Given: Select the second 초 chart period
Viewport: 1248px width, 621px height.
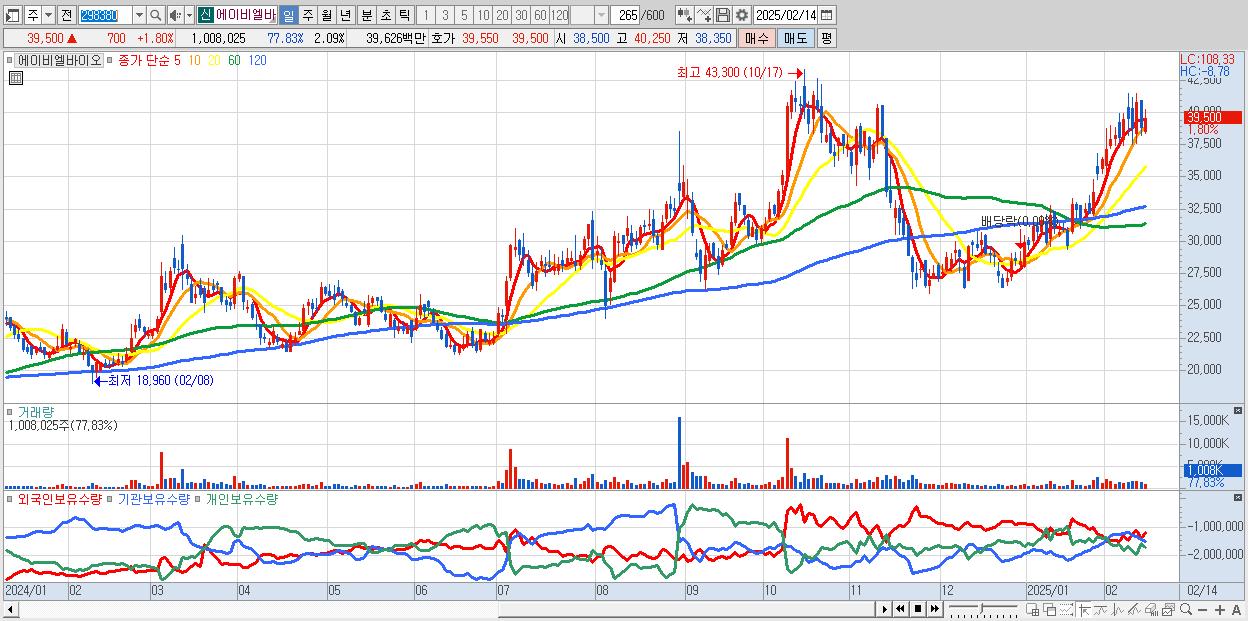Looking at the screenshot, I should pyautogui.click(x=385, y=15).
